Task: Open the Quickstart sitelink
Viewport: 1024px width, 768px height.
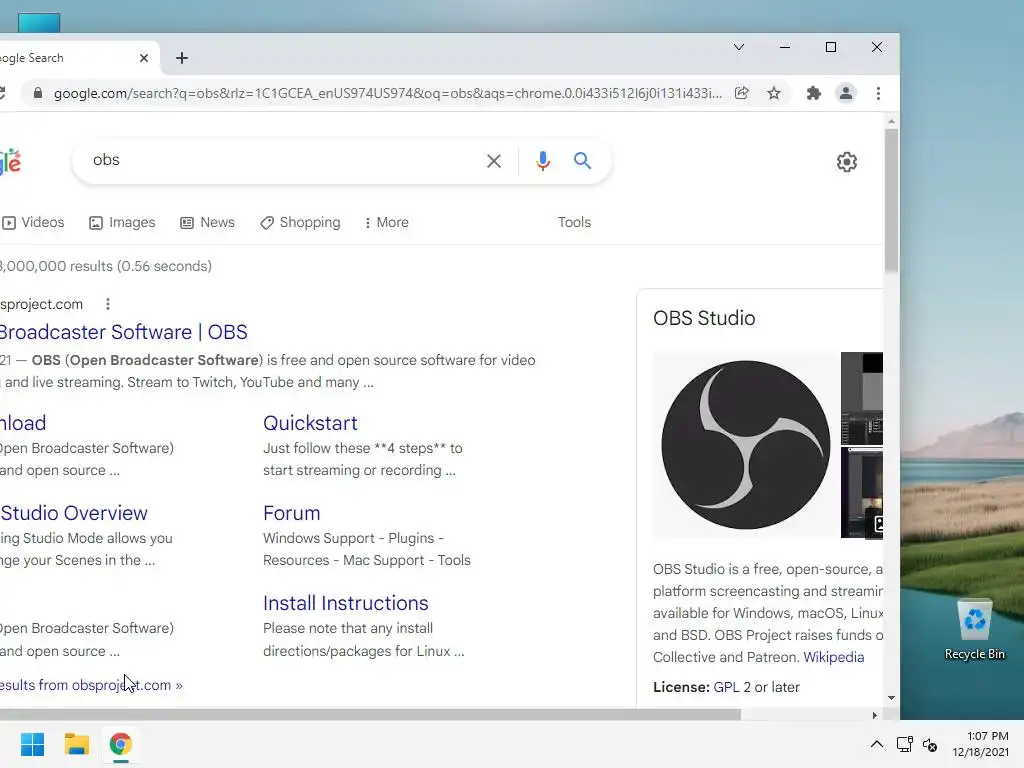Action: (x=310, y=423)
